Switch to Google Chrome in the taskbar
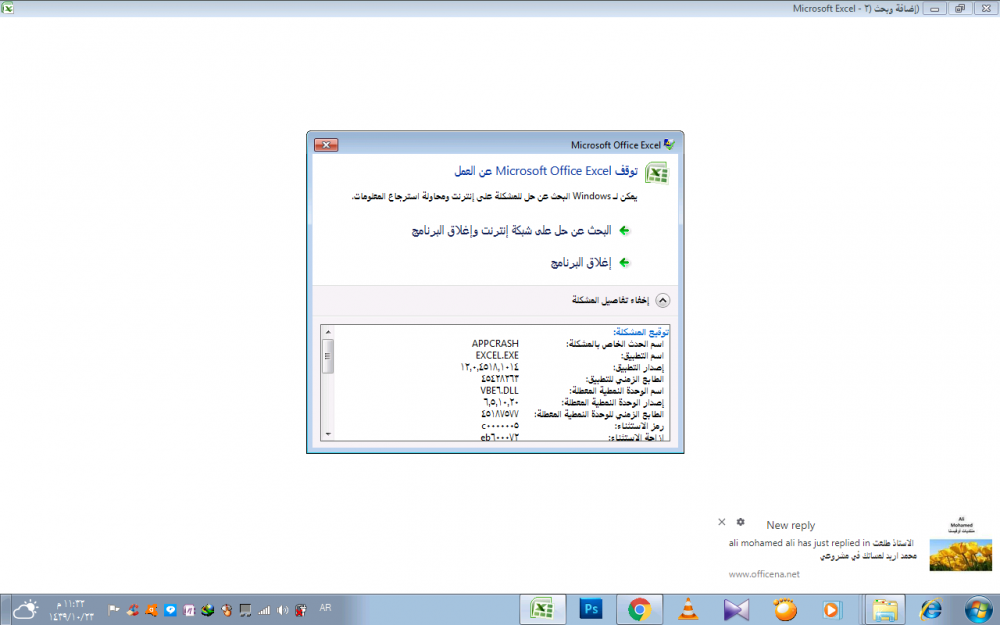 tap(639, 609)
